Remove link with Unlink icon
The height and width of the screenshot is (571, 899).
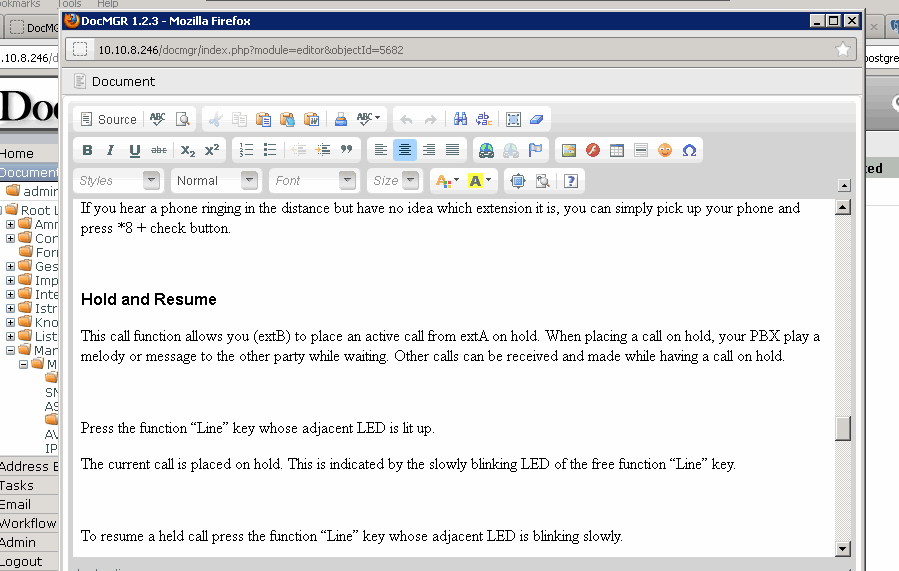[x=510, y=150]
